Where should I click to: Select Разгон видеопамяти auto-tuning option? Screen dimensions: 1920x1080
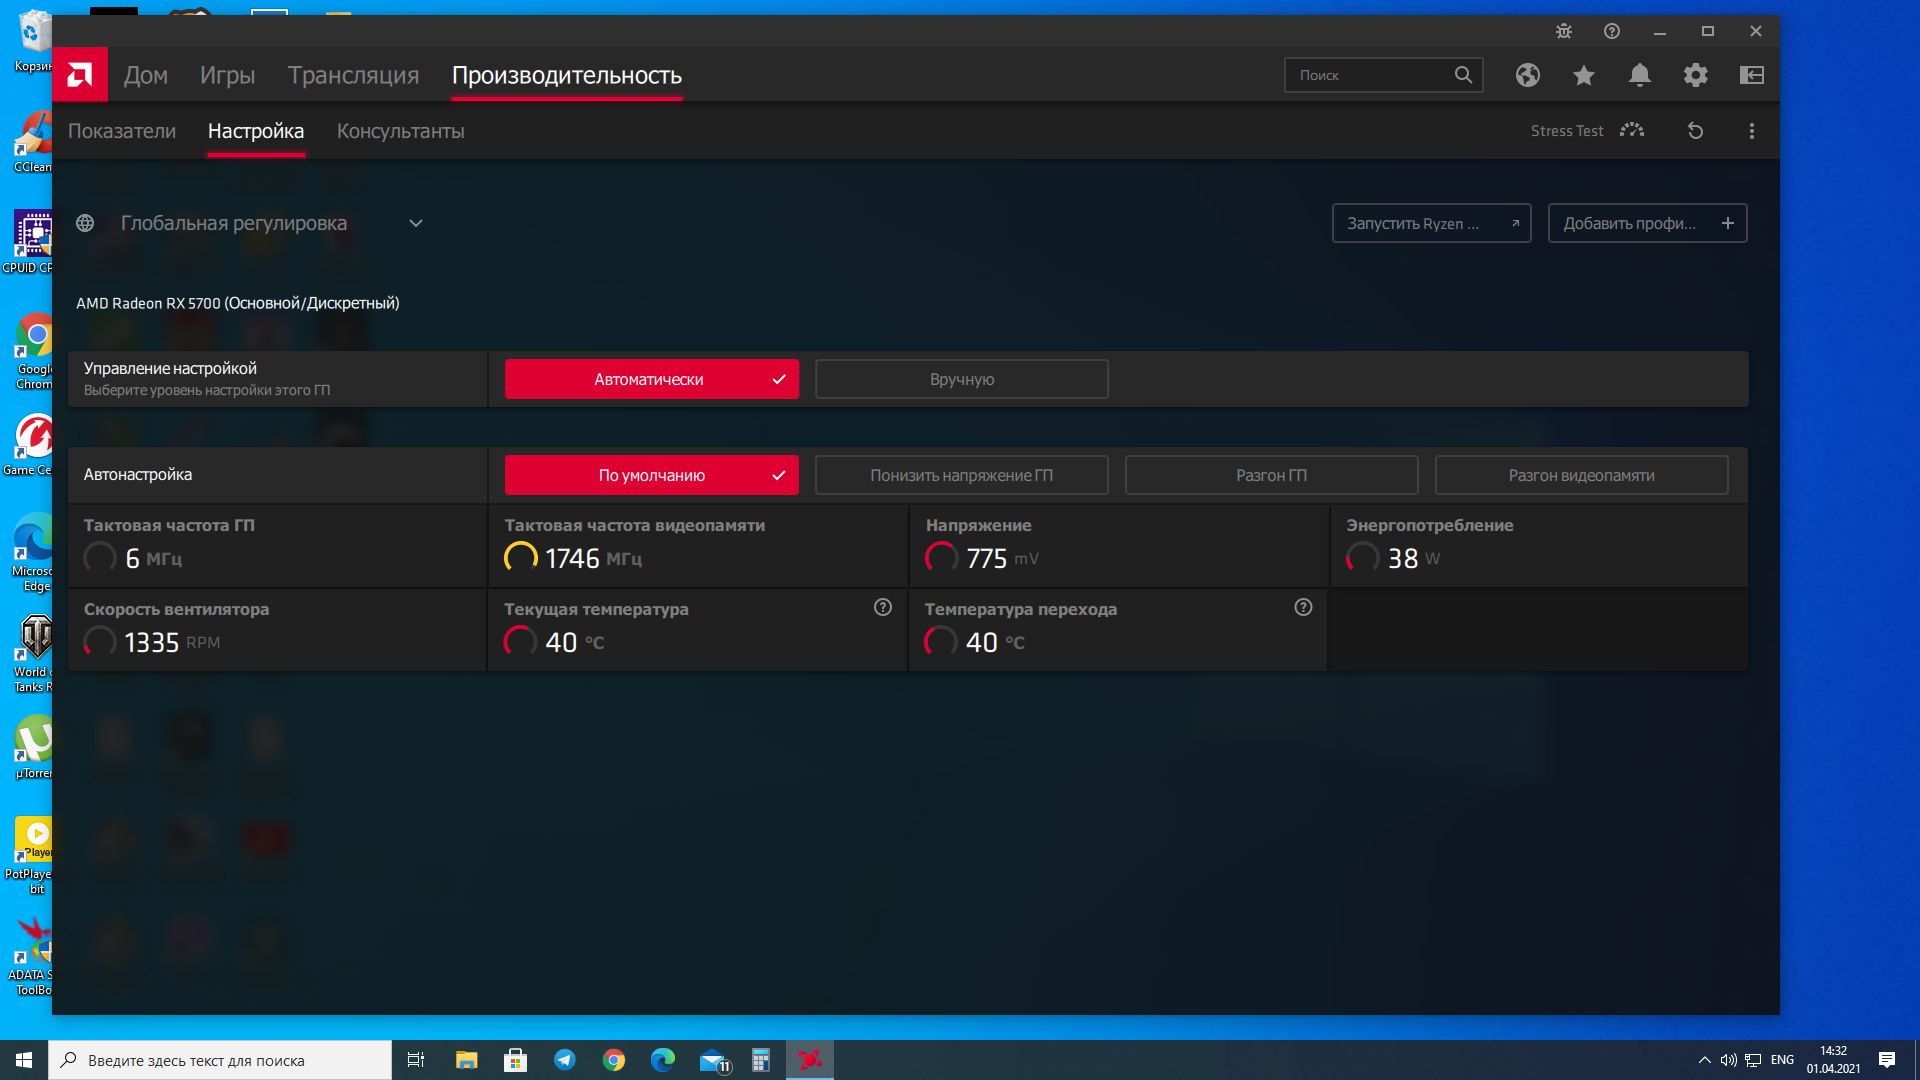click(1581, 475)
